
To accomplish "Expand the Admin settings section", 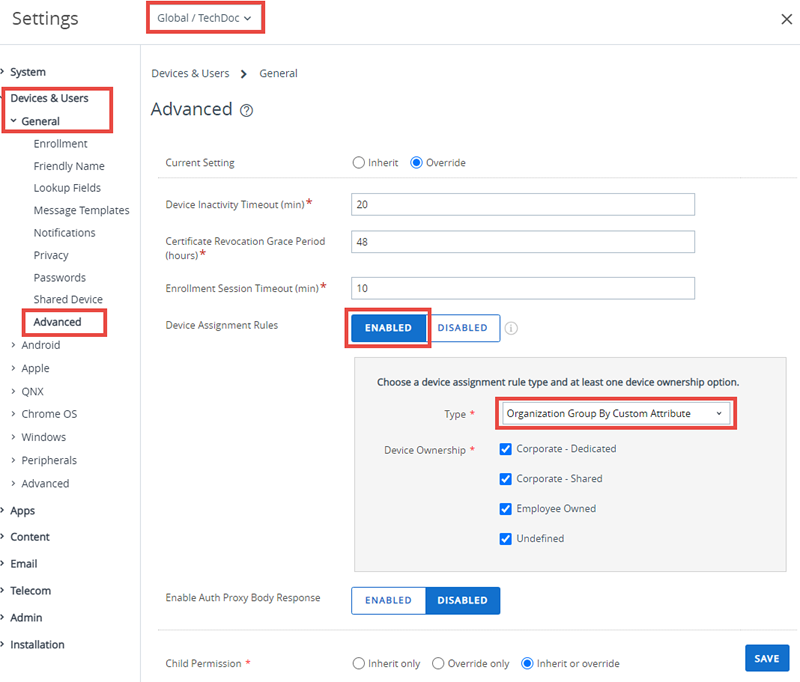I will coord(26,618).
